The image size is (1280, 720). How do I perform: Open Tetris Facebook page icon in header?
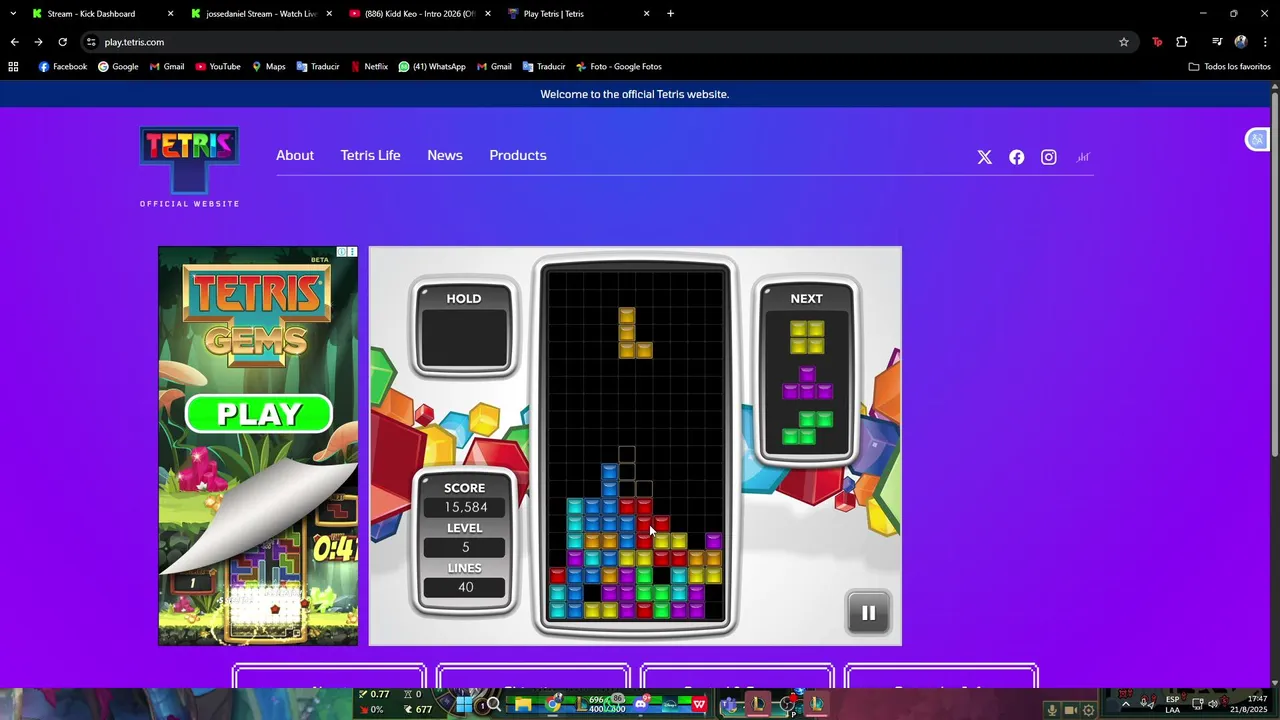[x=1017, y=157]
